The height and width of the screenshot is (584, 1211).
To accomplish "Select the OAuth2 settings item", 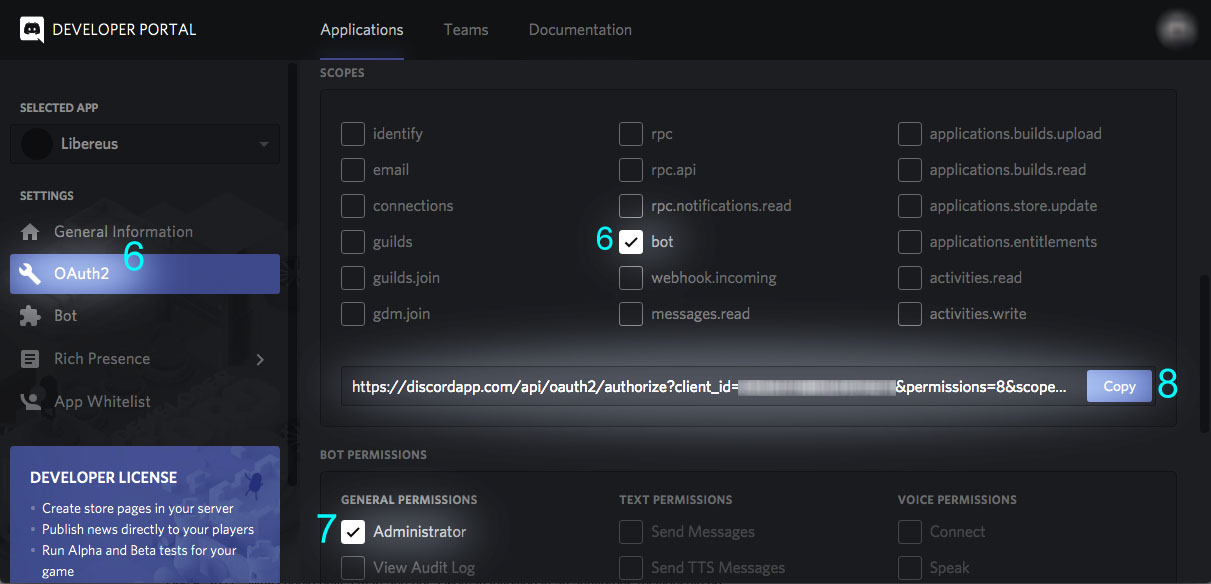I will tap(145, 273).
